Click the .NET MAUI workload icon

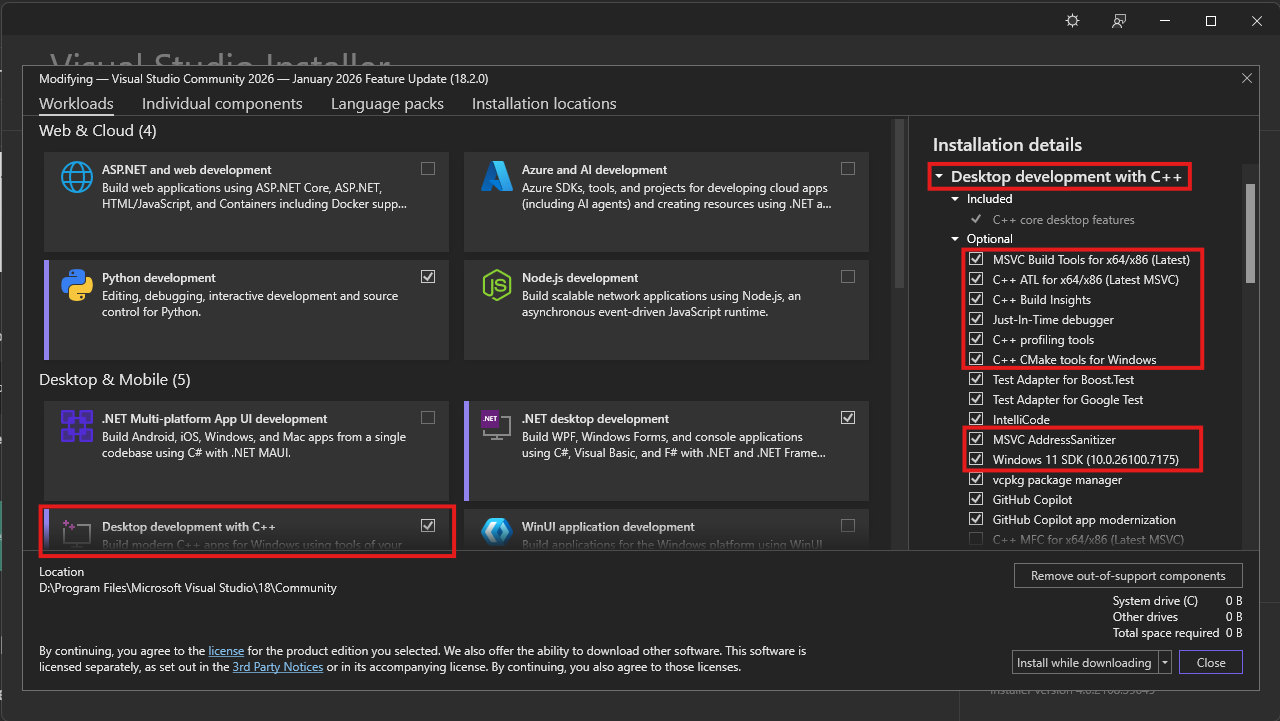click(x=77, y=427)
